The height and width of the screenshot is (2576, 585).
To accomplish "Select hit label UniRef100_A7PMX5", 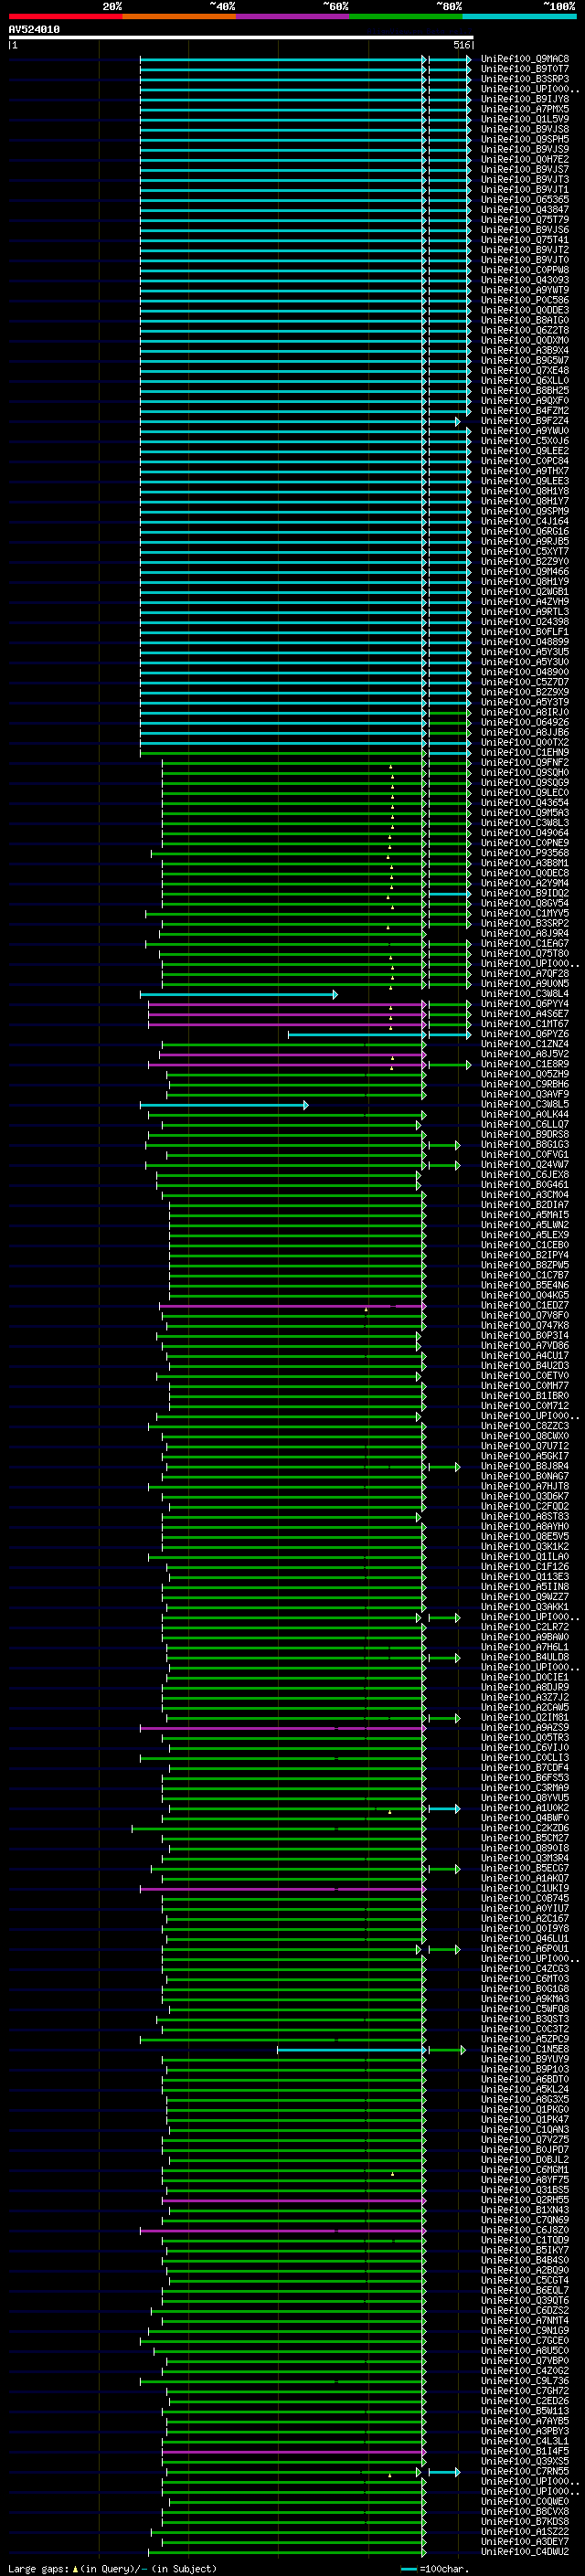I will point(525,109).
